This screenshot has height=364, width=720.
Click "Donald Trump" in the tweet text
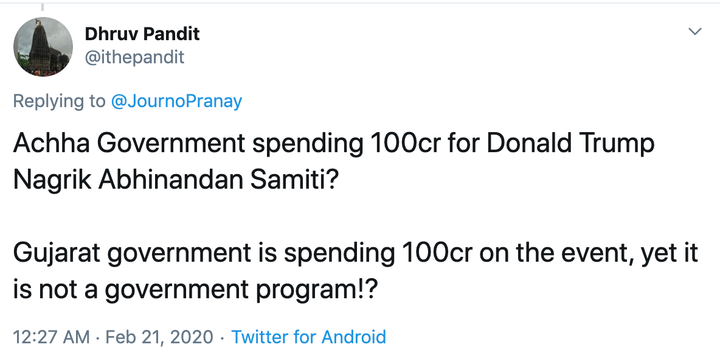[570, 144]
